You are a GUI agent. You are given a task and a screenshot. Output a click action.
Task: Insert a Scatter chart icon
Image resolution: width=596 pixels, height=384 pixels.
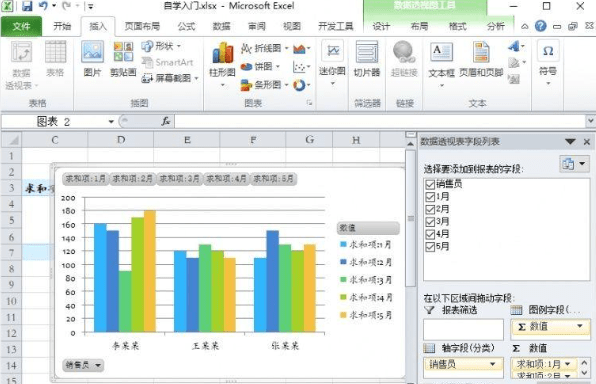301,67
